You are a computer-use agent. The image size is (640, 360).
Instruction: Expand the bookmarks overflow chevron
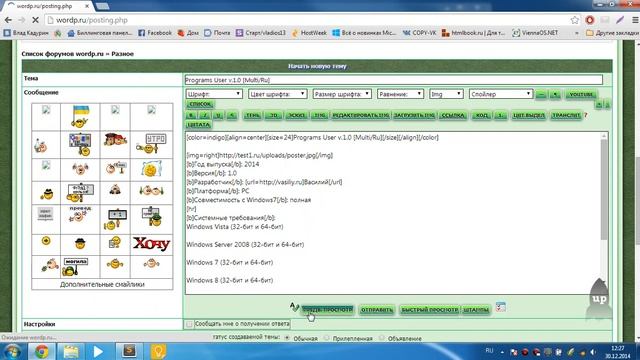tap(577, 33)
